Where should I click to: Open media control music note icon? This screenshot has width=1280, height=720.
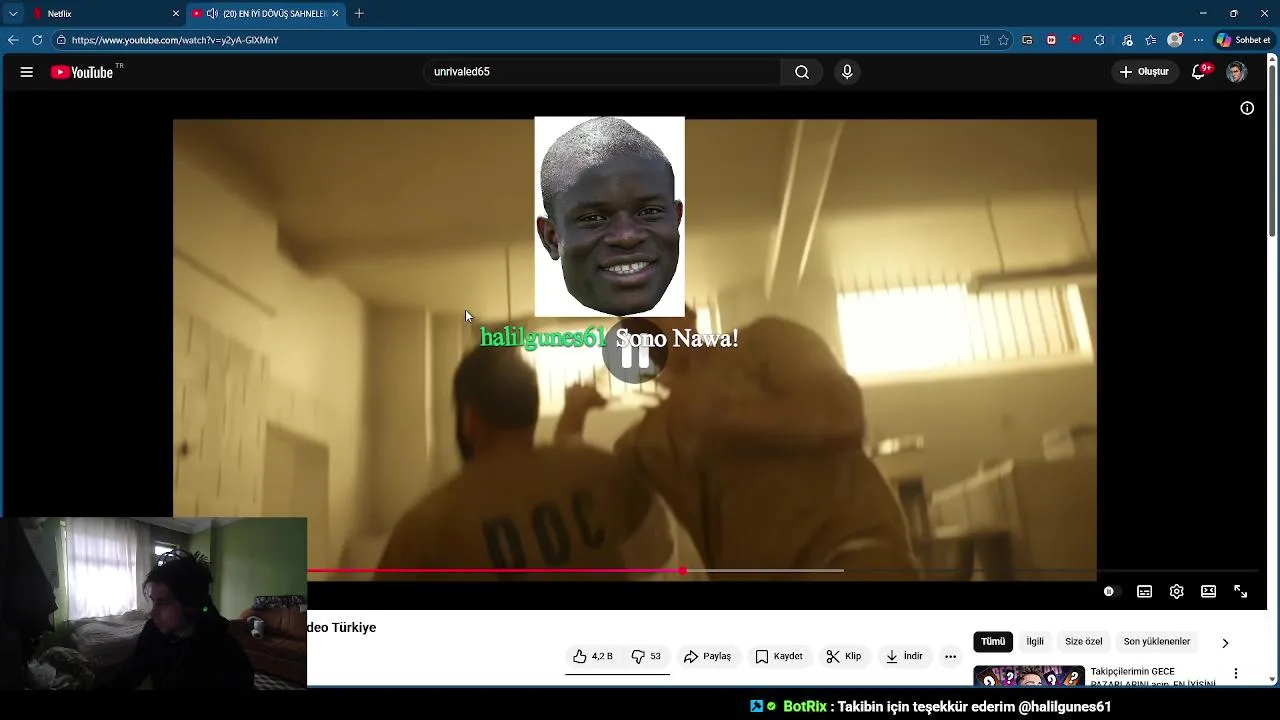[1127, 40]
